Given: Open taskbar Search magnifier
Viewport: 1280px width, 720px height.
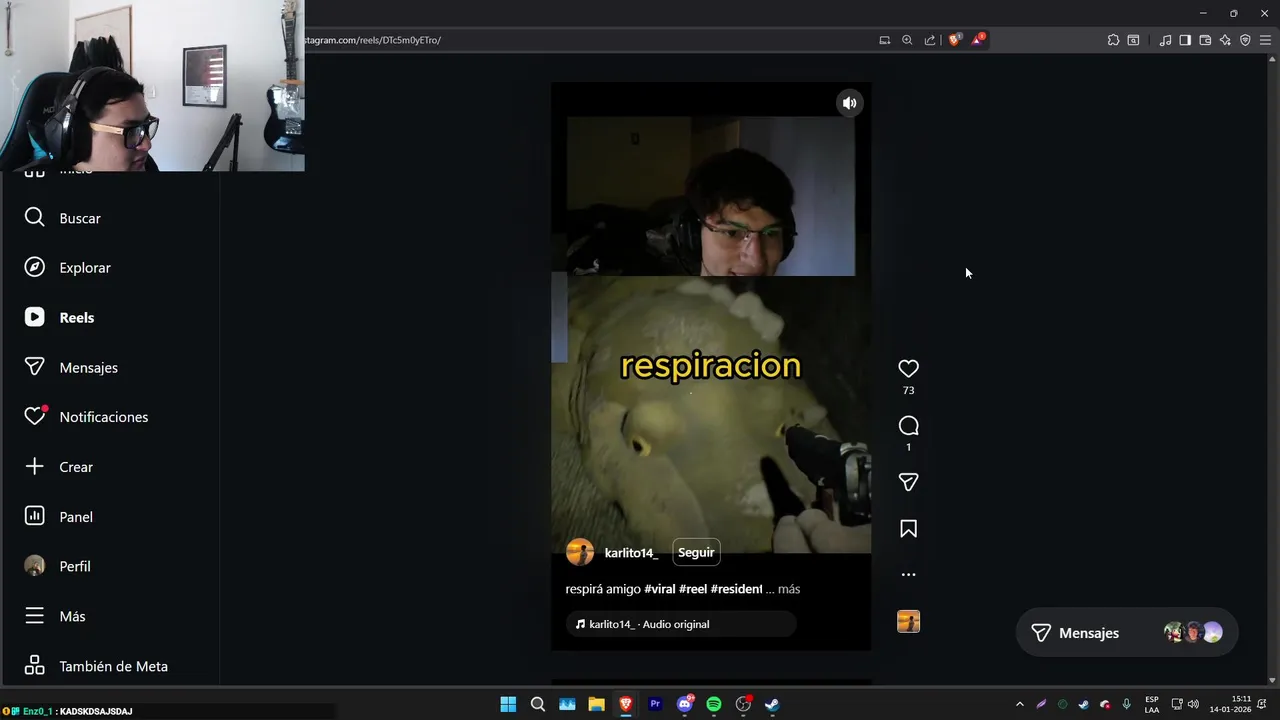Looking at the screenshot, I should point(538,704).
